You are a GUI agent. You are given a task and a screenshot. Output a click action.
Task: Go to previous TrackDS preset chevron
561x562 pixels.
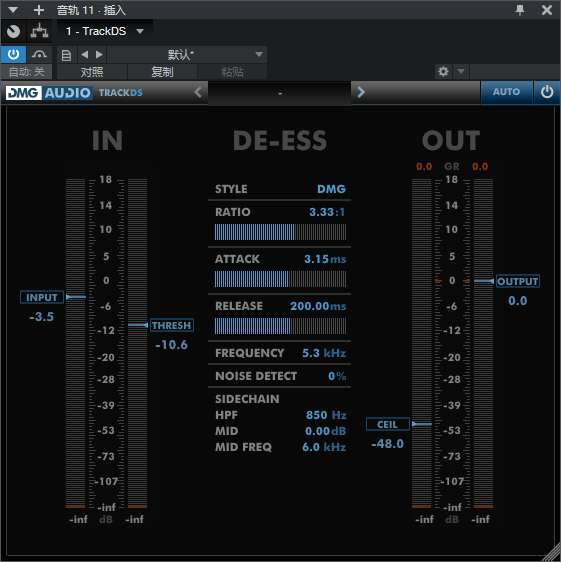point(198,92)
